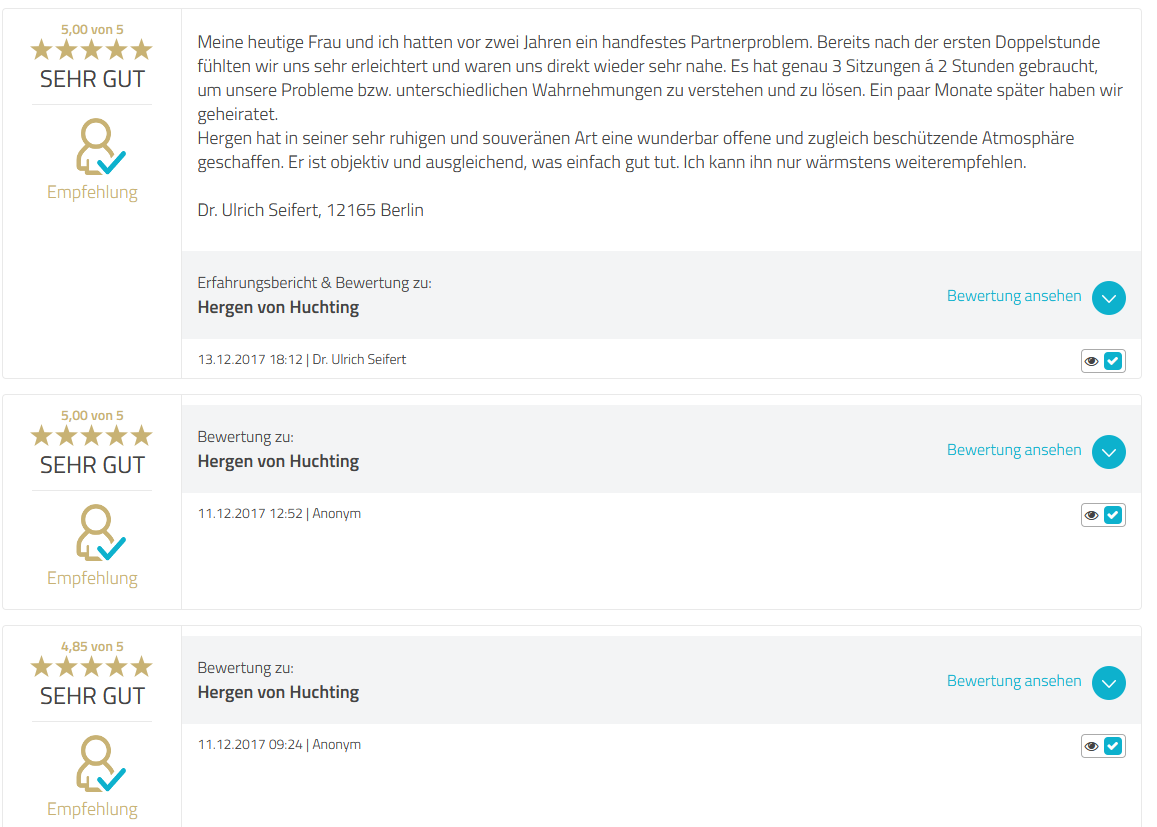Click the star rating of the 12:52 review
The height and width of the screenshot is (827, 1157).
pyautogui.click(x=92, y=435)
